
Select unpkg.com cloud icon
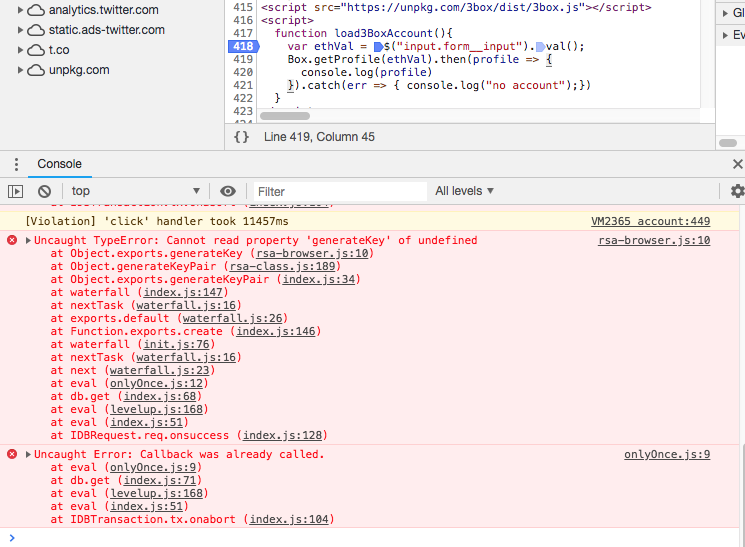coord(36,70)
